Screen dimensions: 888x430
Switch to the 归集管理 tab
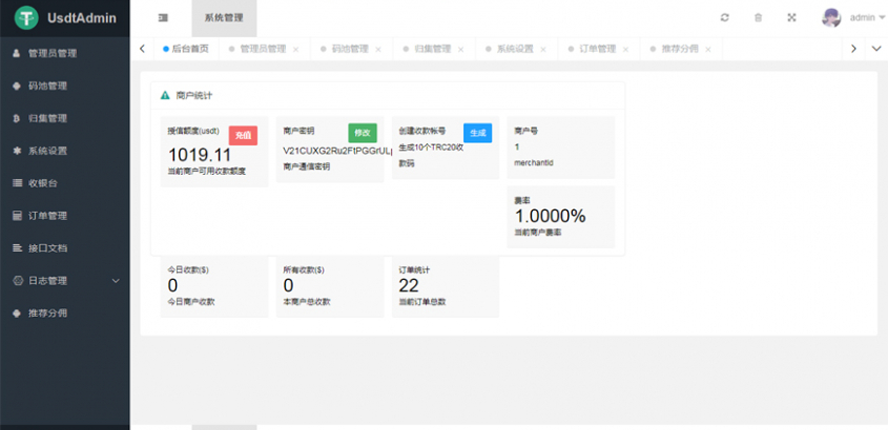[x=433, y=49]
